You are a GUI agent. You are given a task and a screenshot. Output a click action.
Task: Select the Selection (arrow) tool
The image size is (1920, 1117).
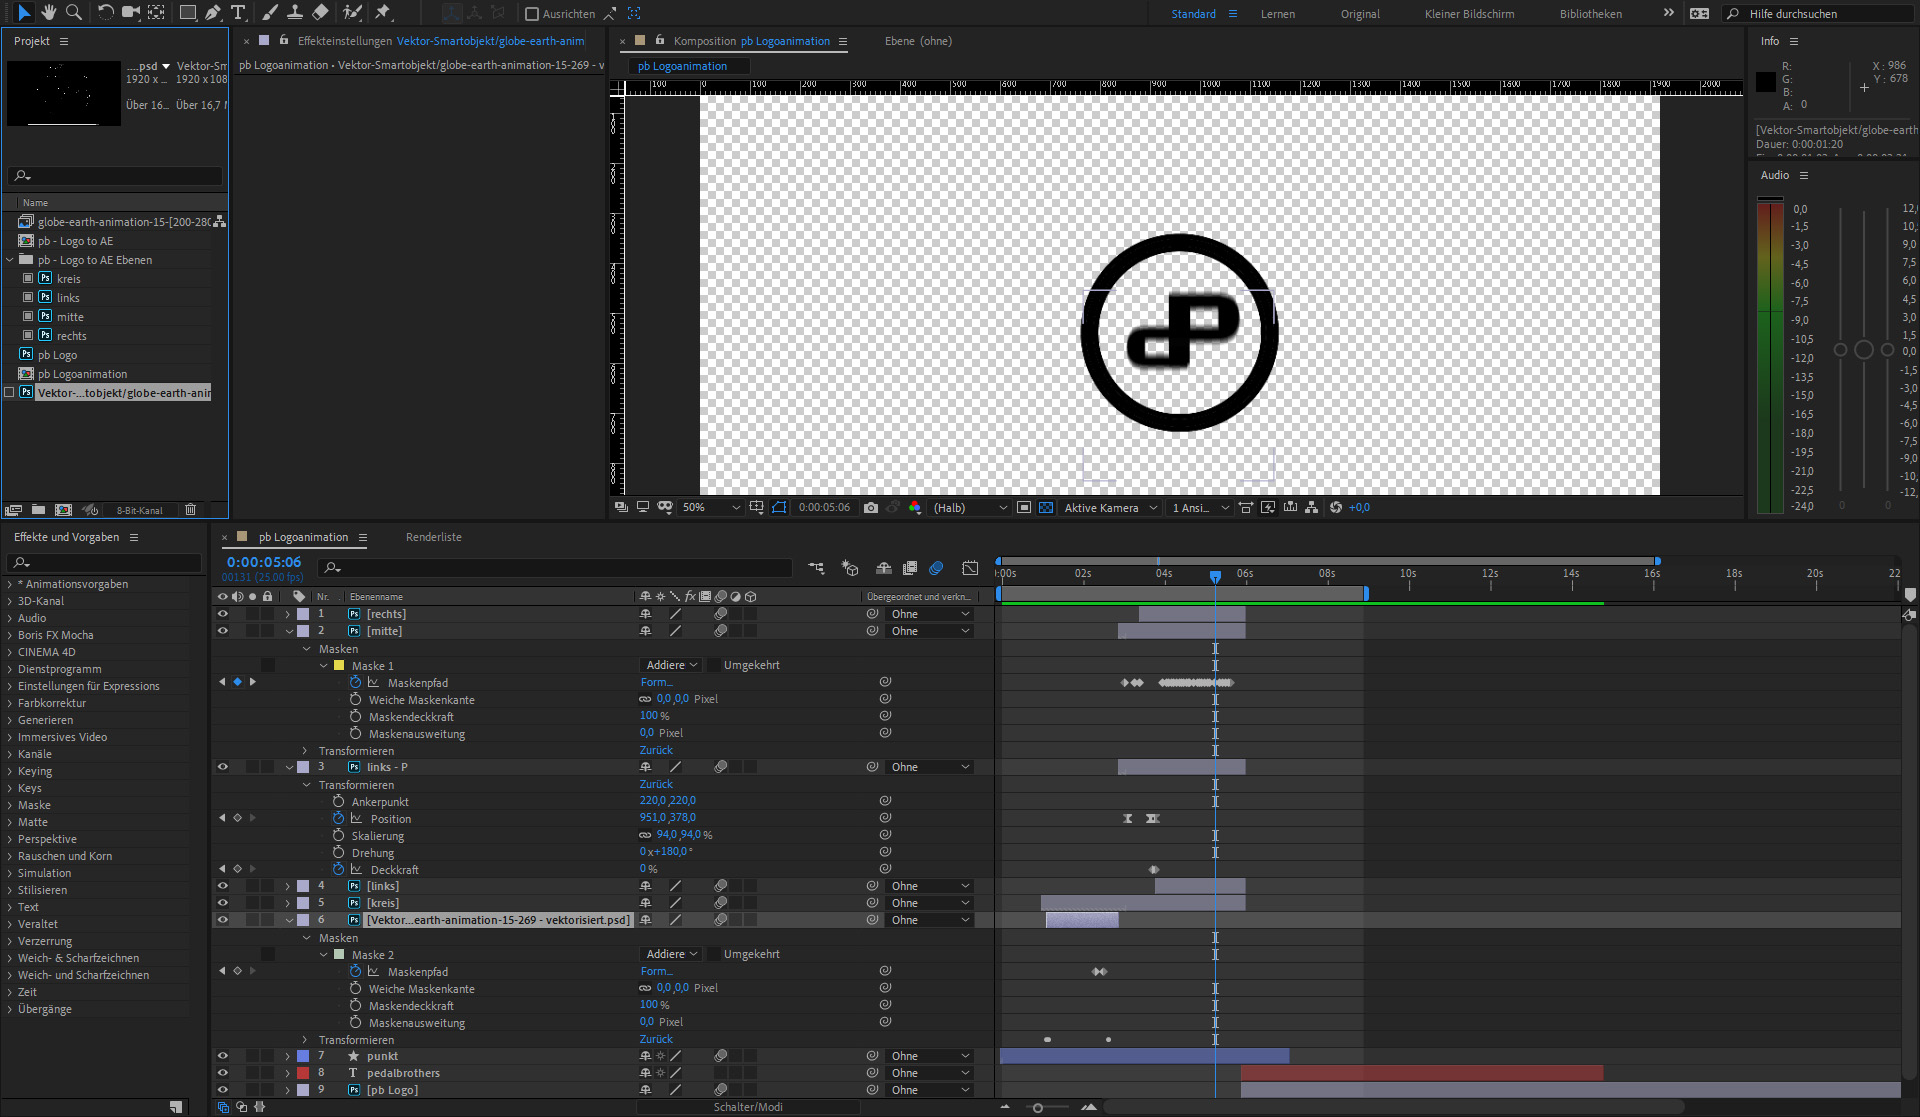coord(24,13)
